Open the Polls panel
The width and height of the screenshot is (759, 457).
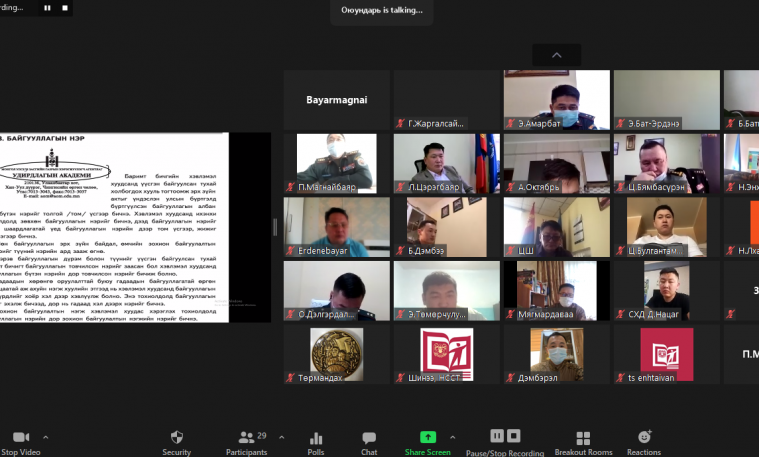pyautogui.click(x=316, y=438)
